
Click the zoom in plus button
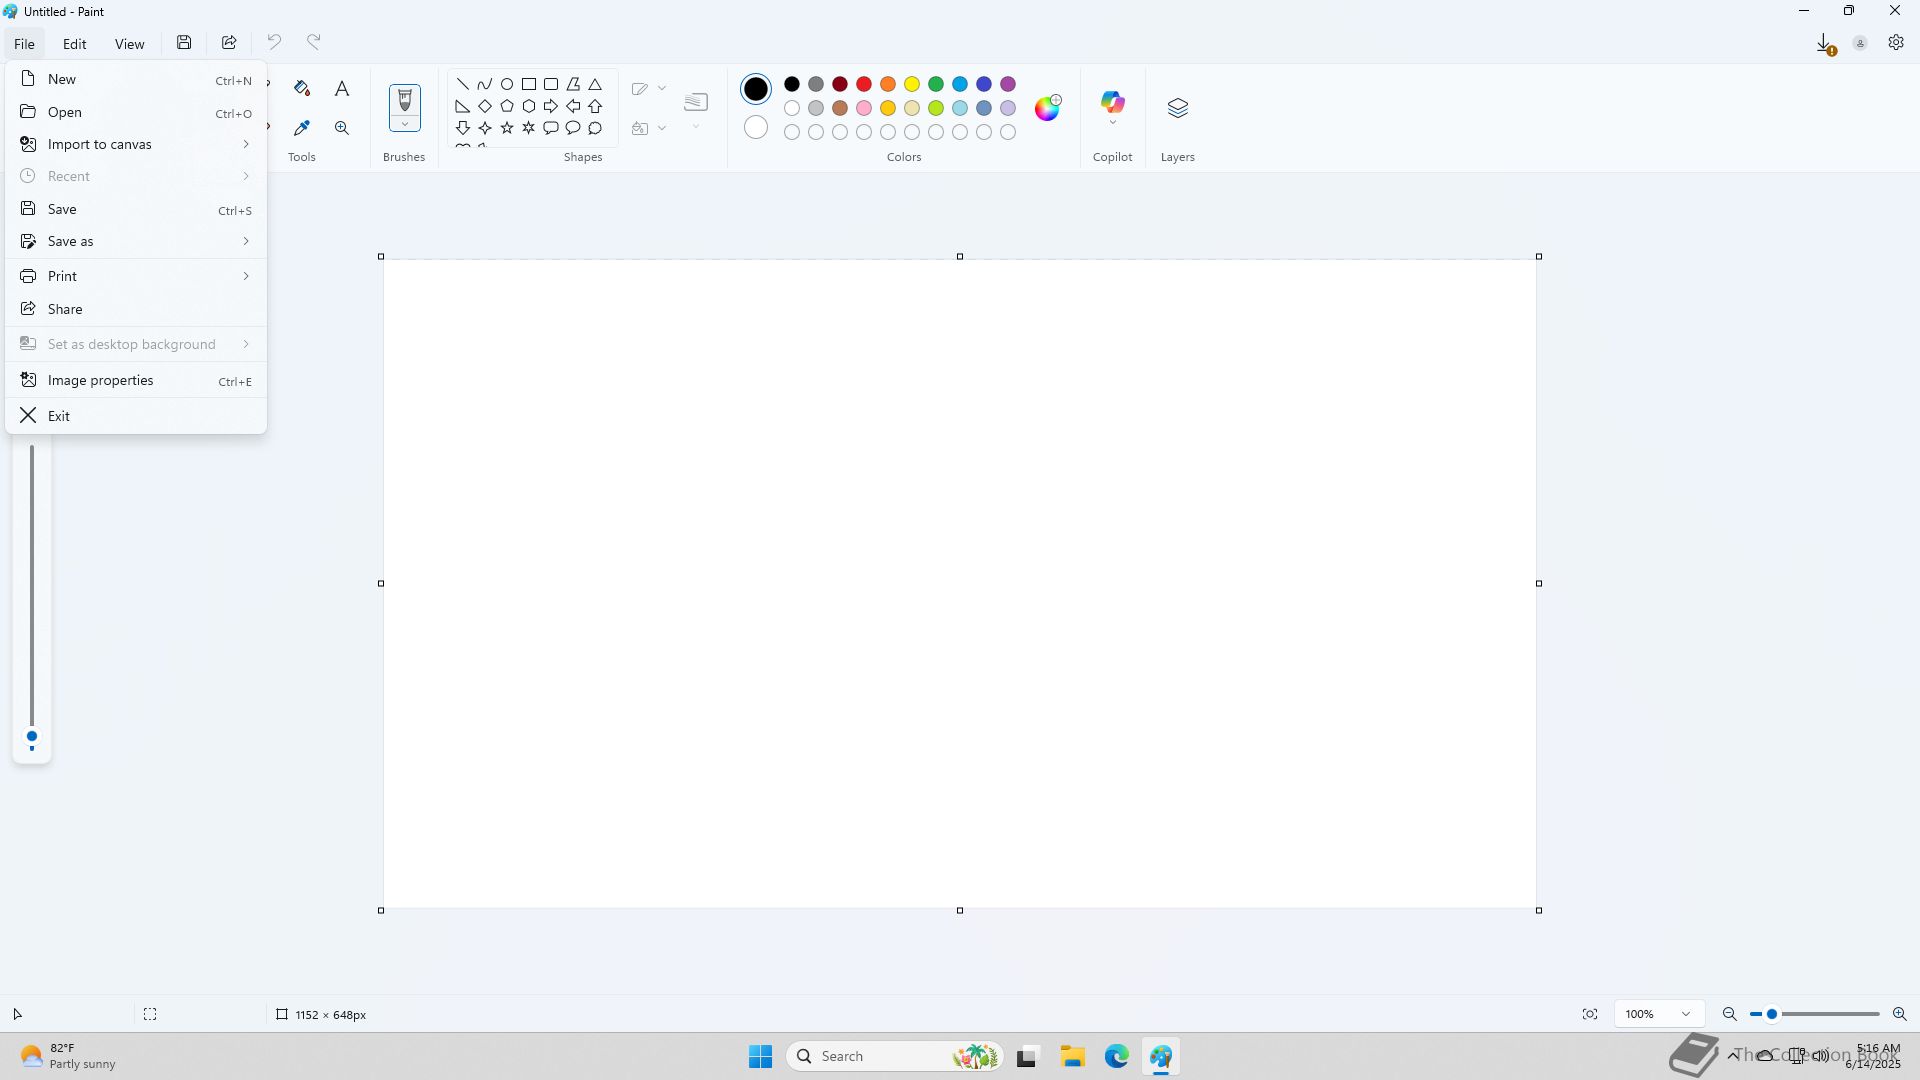(x=1899, y=1014)
